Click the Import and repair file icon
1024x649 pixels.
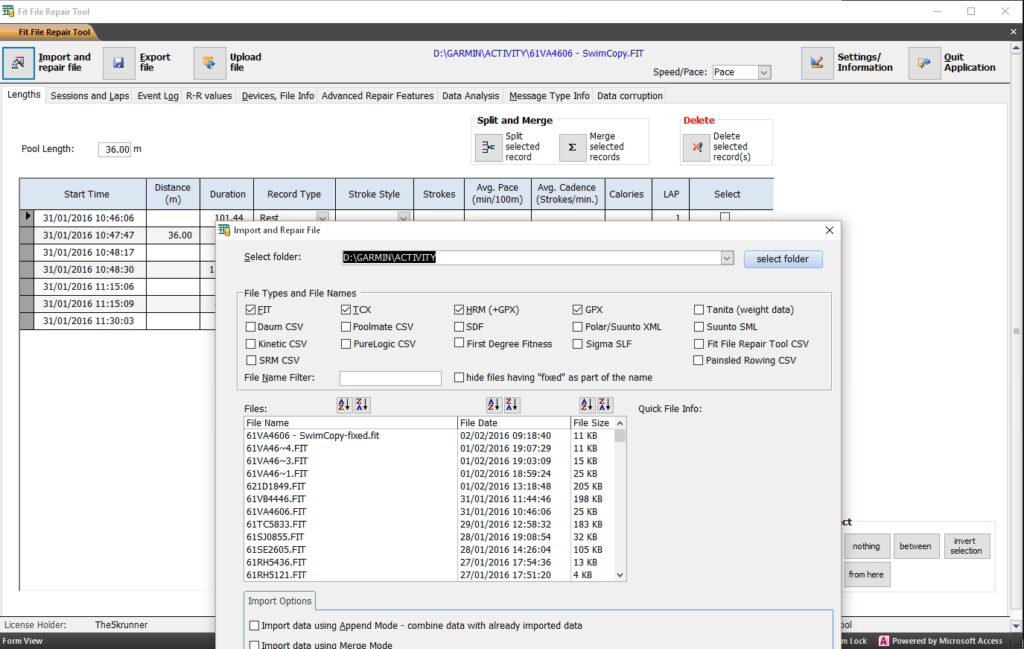tap(18, 63)
